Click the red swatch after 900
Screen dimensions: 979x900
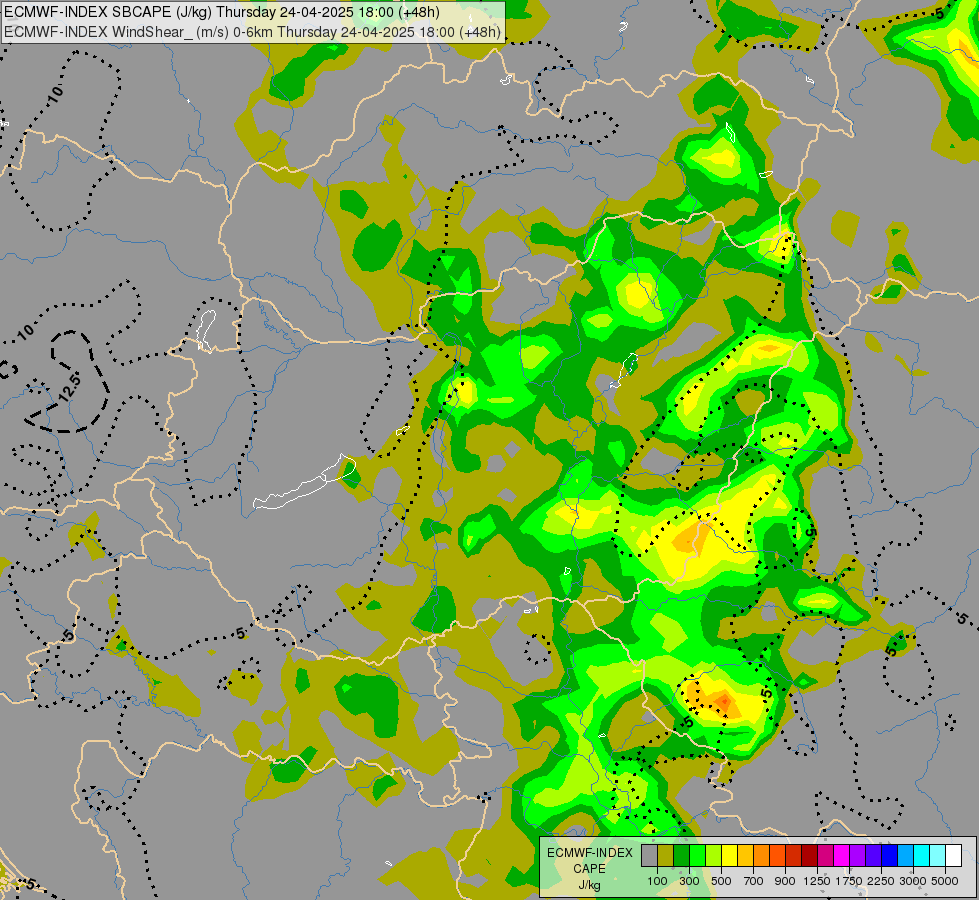(794, 855)
